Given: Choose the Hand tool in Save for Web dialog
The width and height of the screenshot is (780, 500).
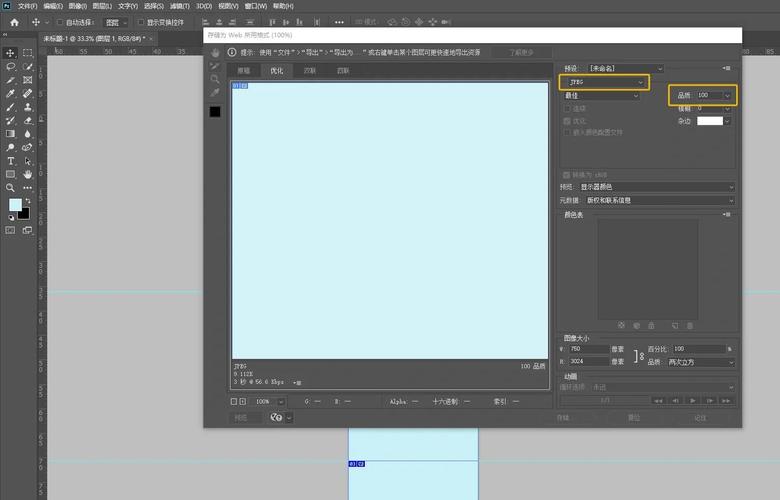Looking at the screenshot, I should point(215,52).
